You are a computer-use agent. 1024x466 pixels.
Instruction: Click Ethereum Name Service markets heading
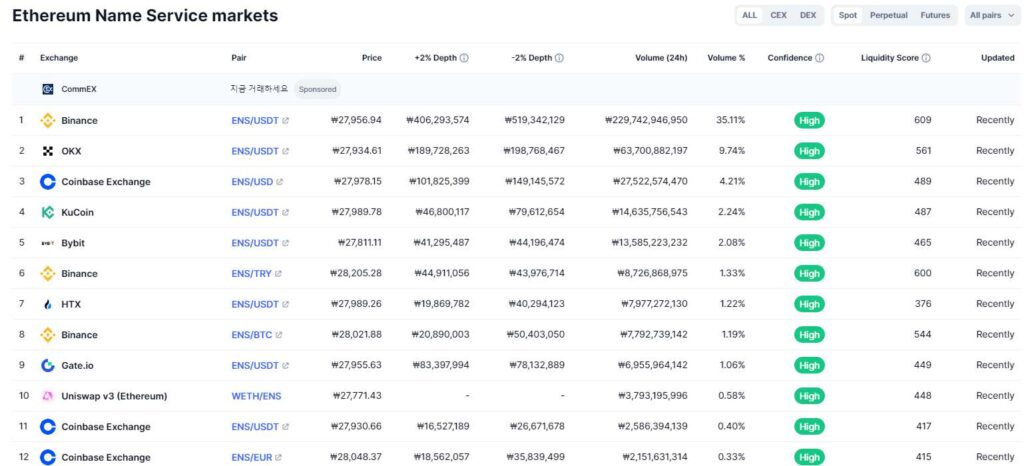point(145,16)
